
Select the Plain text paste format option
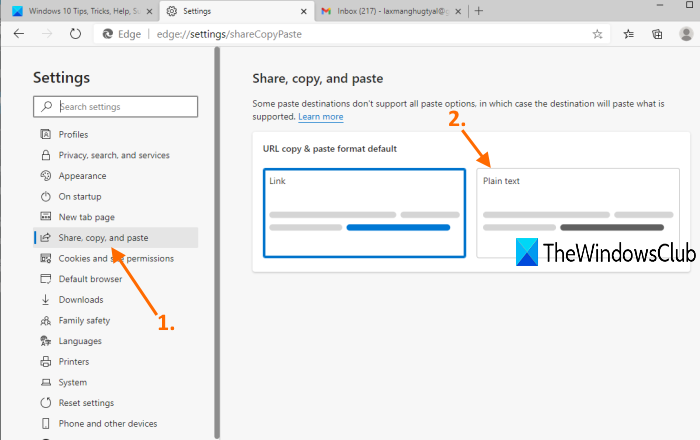(578, 213)
